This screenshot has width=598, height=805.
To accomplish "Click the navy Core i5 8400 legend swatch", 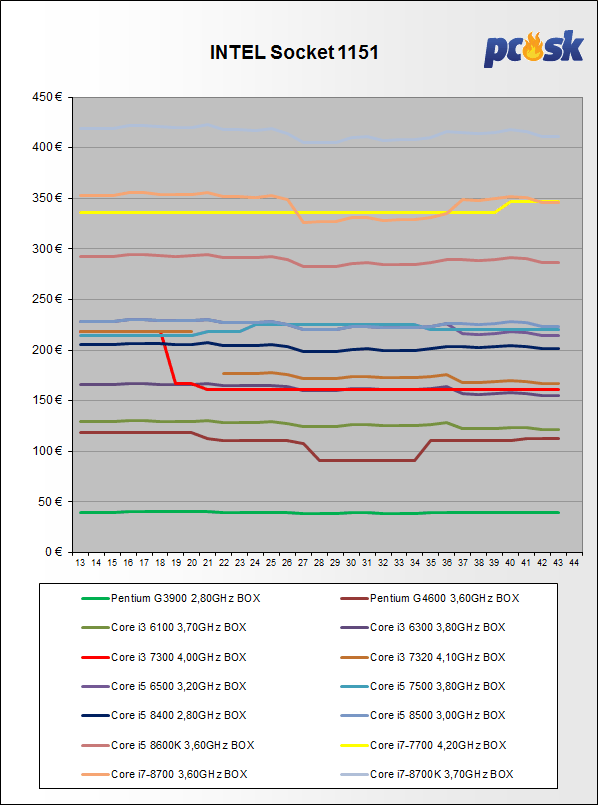I will pyautogui.click(x=95, y=716).
